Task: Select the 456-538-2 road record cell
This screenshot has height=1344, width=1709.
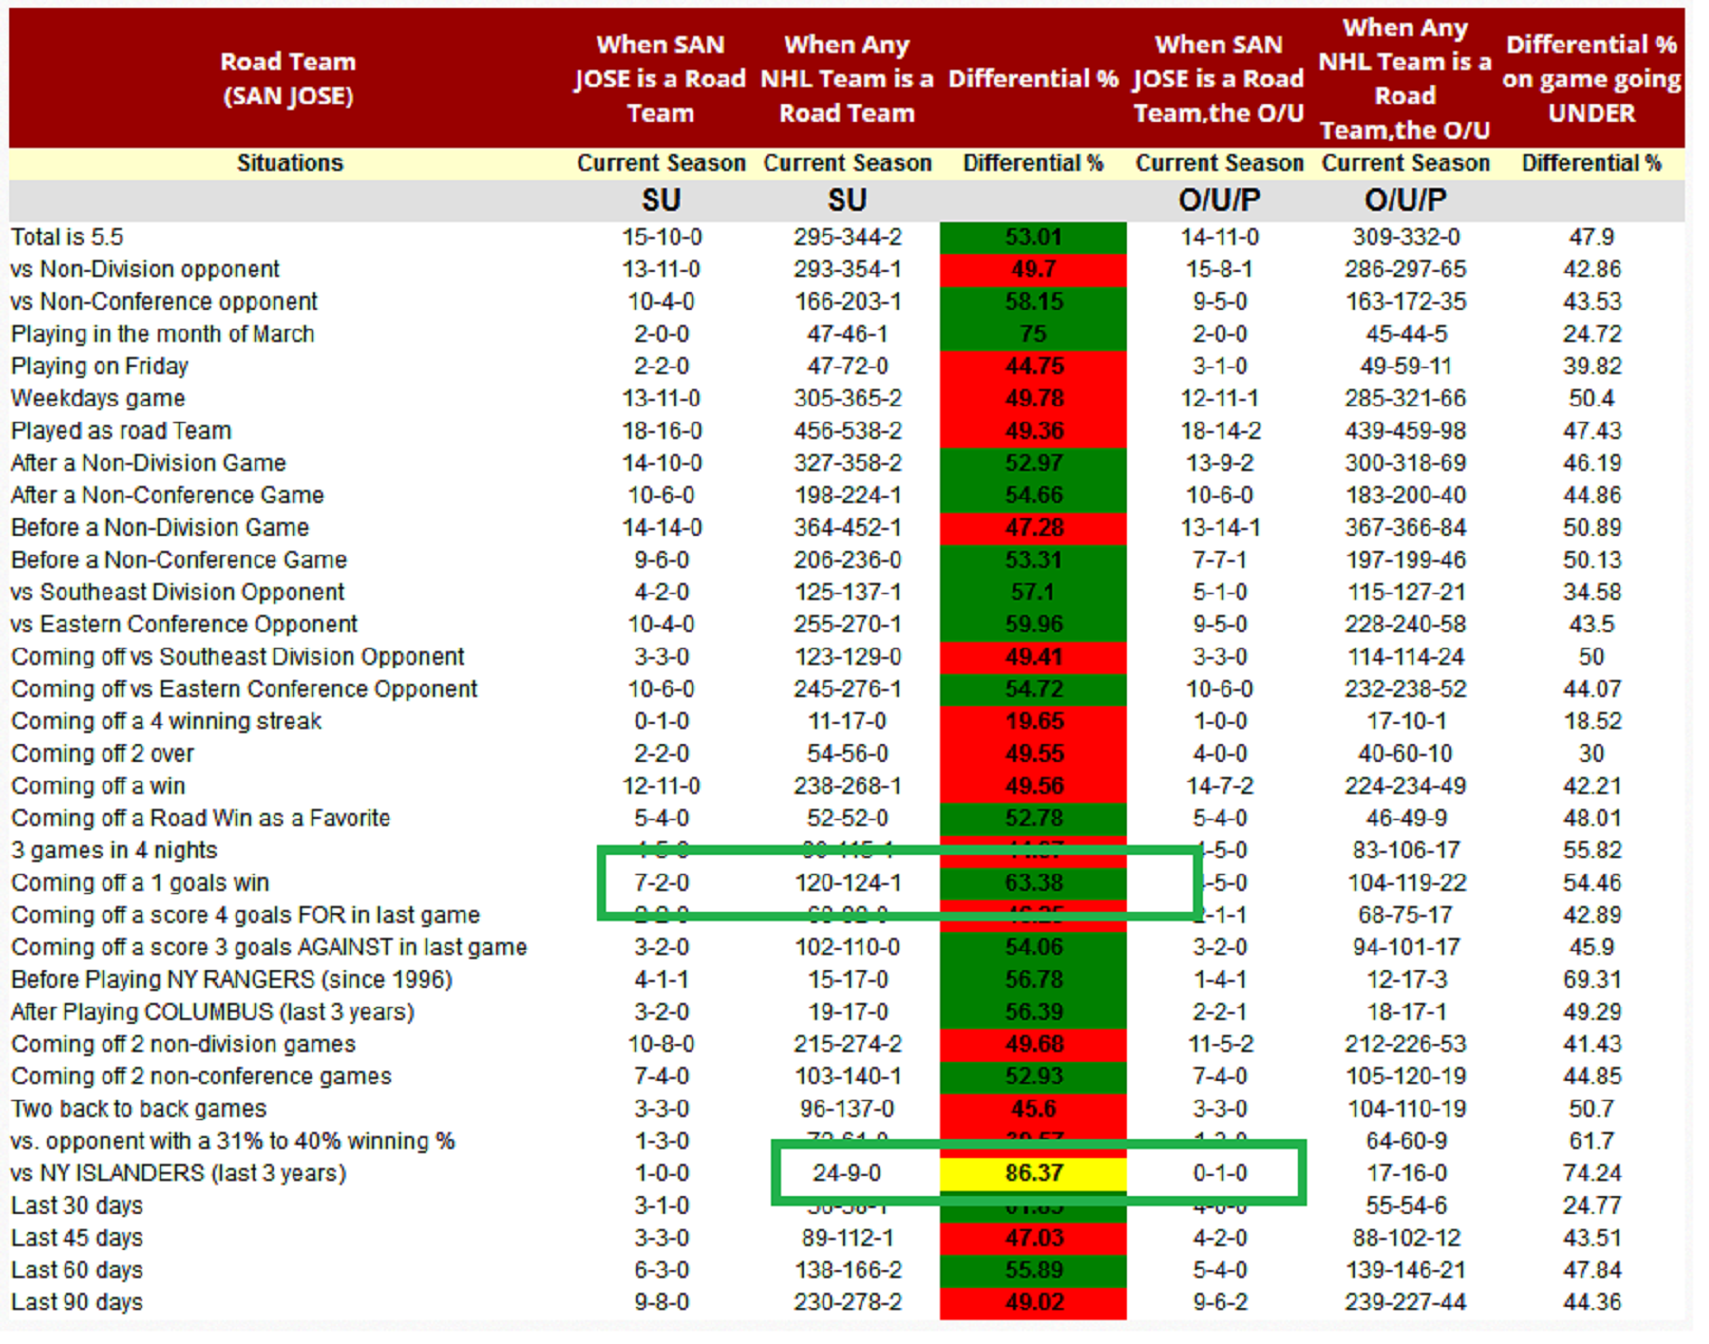Action: coord(847,431)
